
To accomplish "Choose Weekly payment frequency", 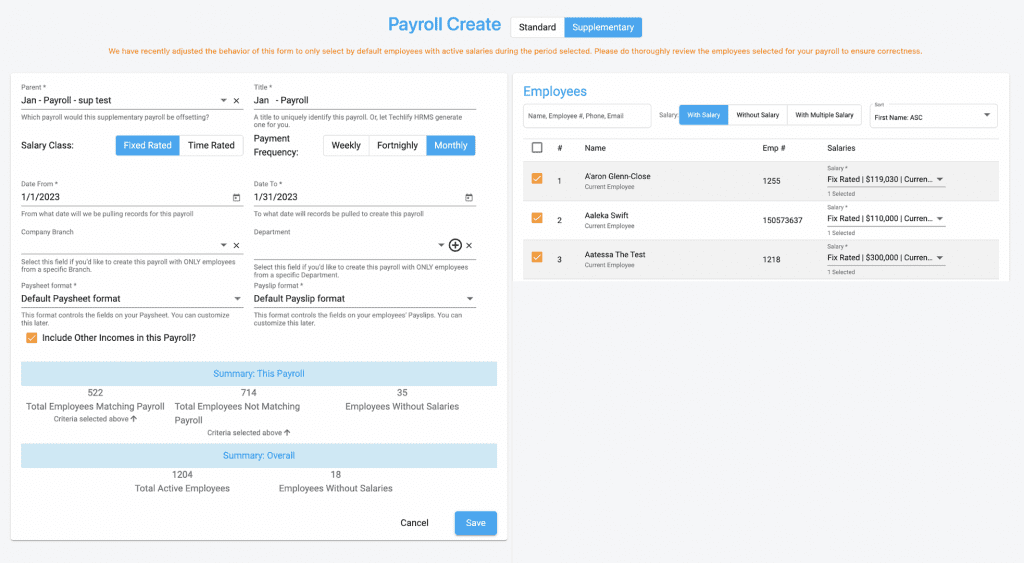I will tap(346, 145).
